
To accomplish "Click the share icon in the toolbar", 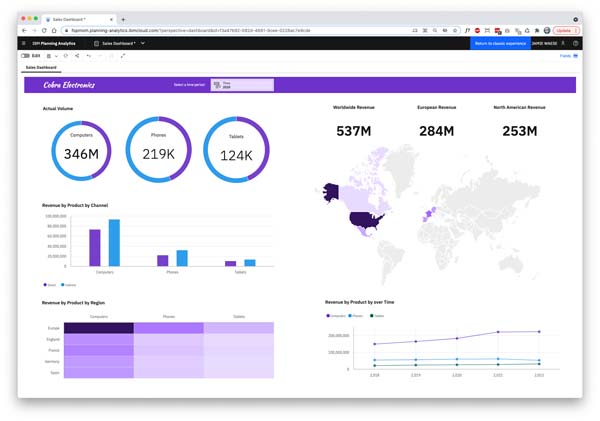I will point(77,56).
